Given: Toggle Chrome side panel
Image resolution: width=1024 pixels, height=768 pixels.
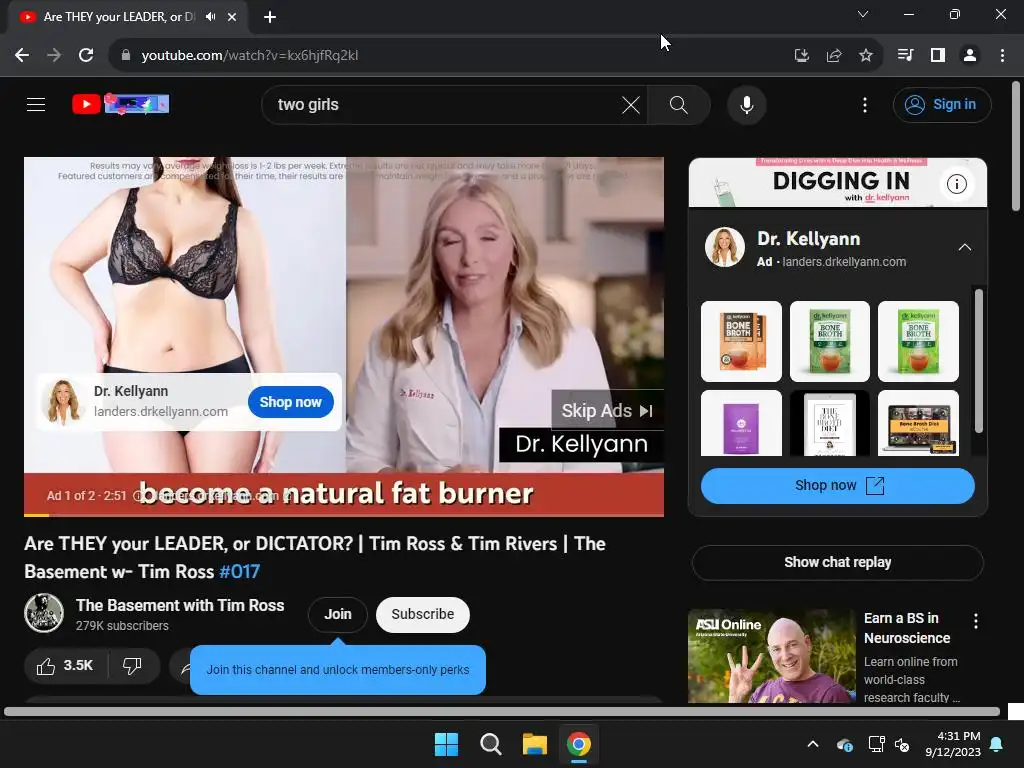Looking at the screenshot, I should (x=938, y=56).
